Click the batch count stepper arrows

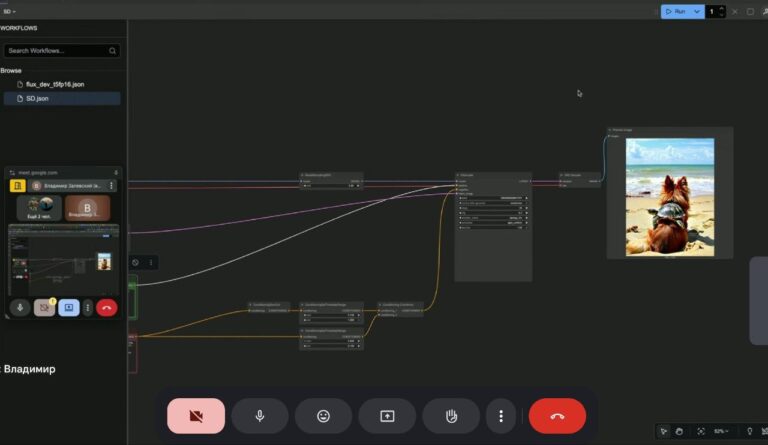coord(725,11)
